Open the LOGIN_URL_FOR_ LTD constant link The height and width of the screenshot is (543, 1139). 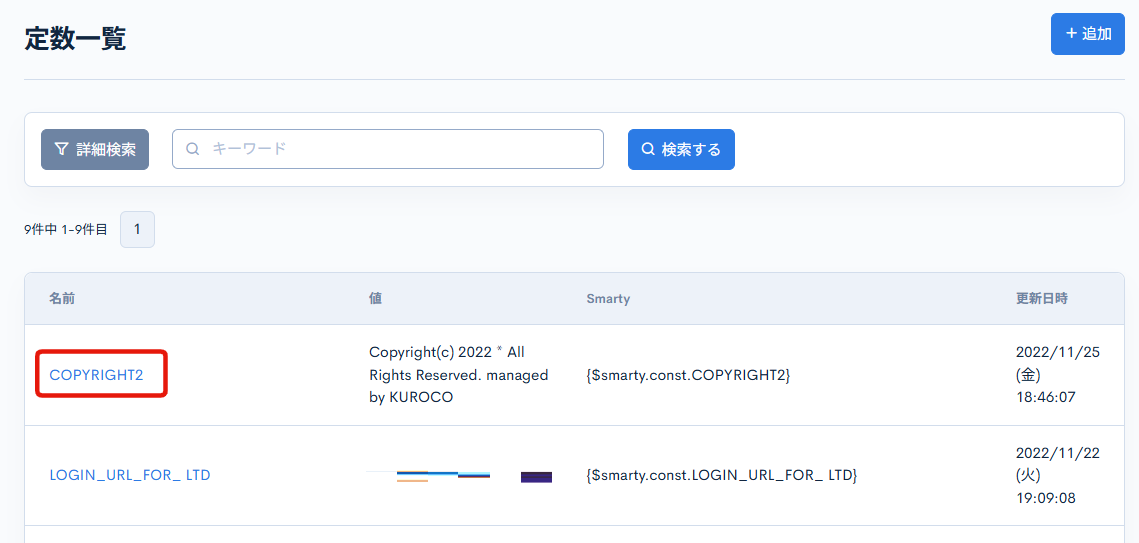pyautogui.click(x=130, y=475)
